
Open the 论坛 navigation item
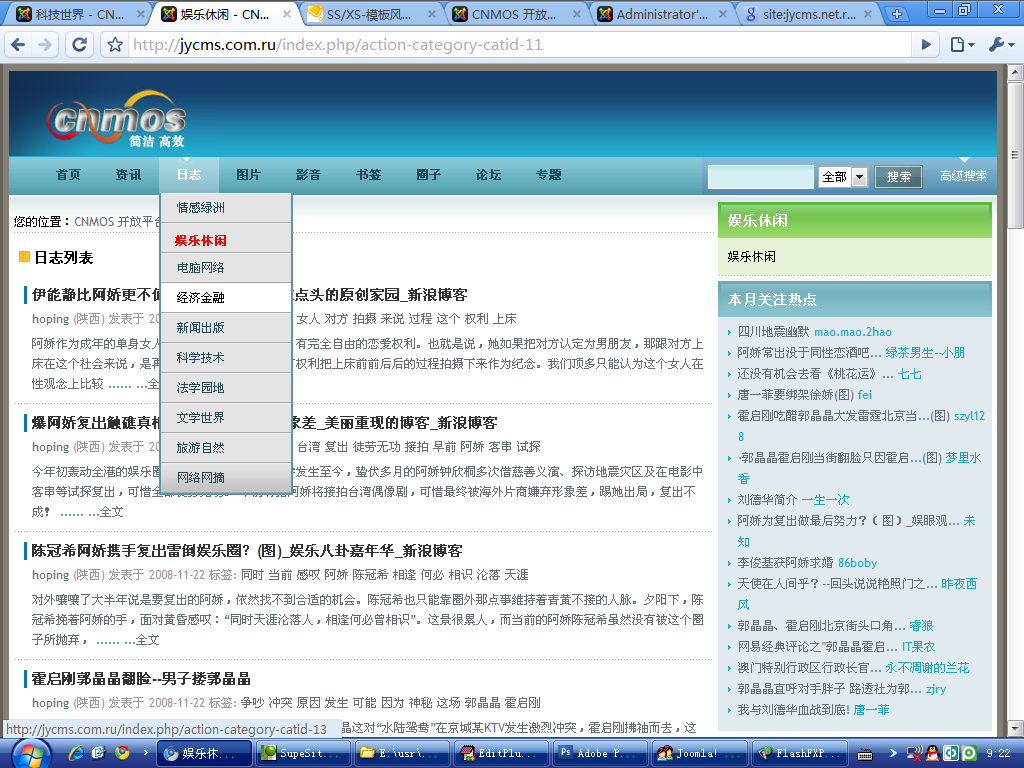[488, 175]
